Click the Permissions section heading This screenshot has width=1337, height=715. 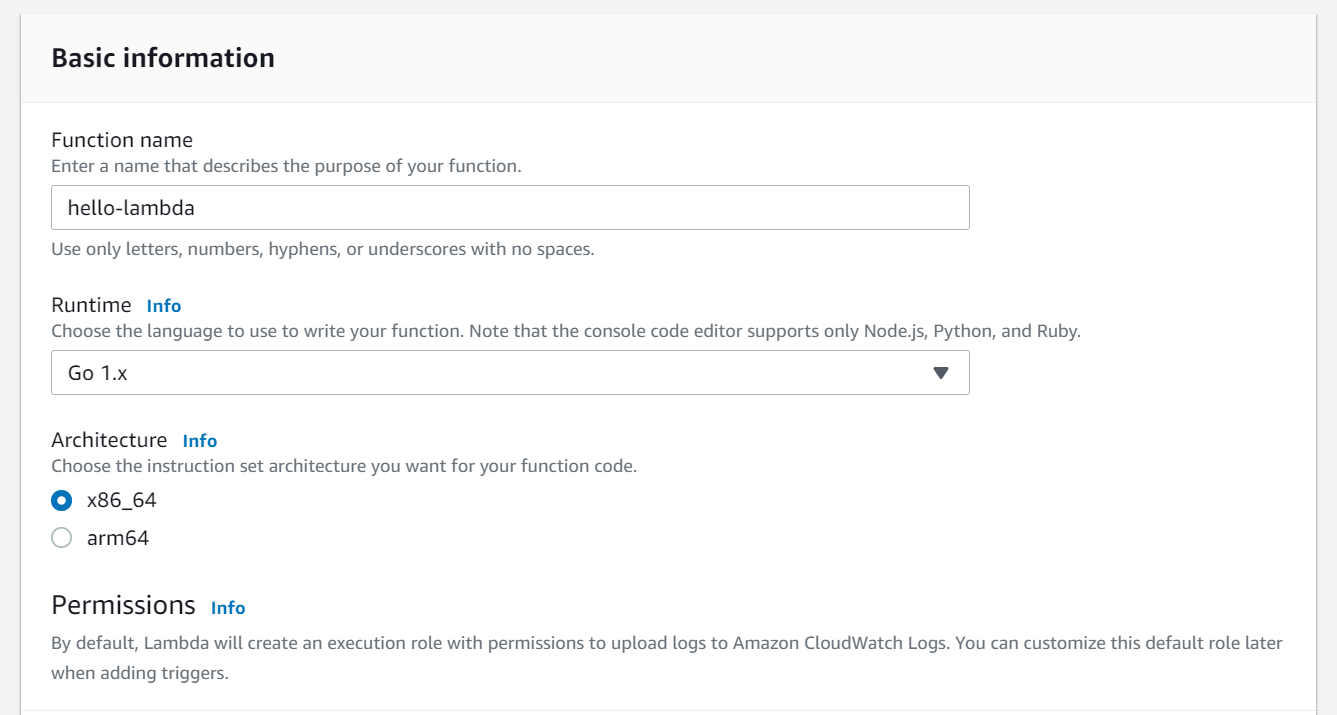point(123,605)
